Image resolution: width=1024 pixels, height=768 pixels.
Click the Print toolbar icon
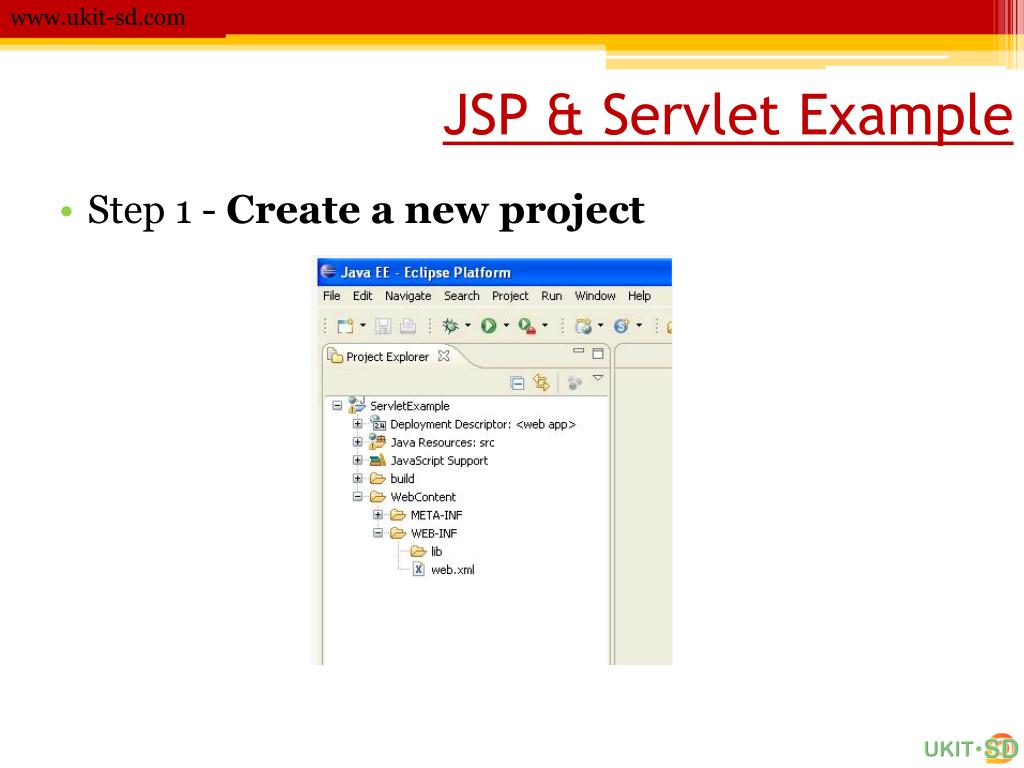click(x=408, y=326)
